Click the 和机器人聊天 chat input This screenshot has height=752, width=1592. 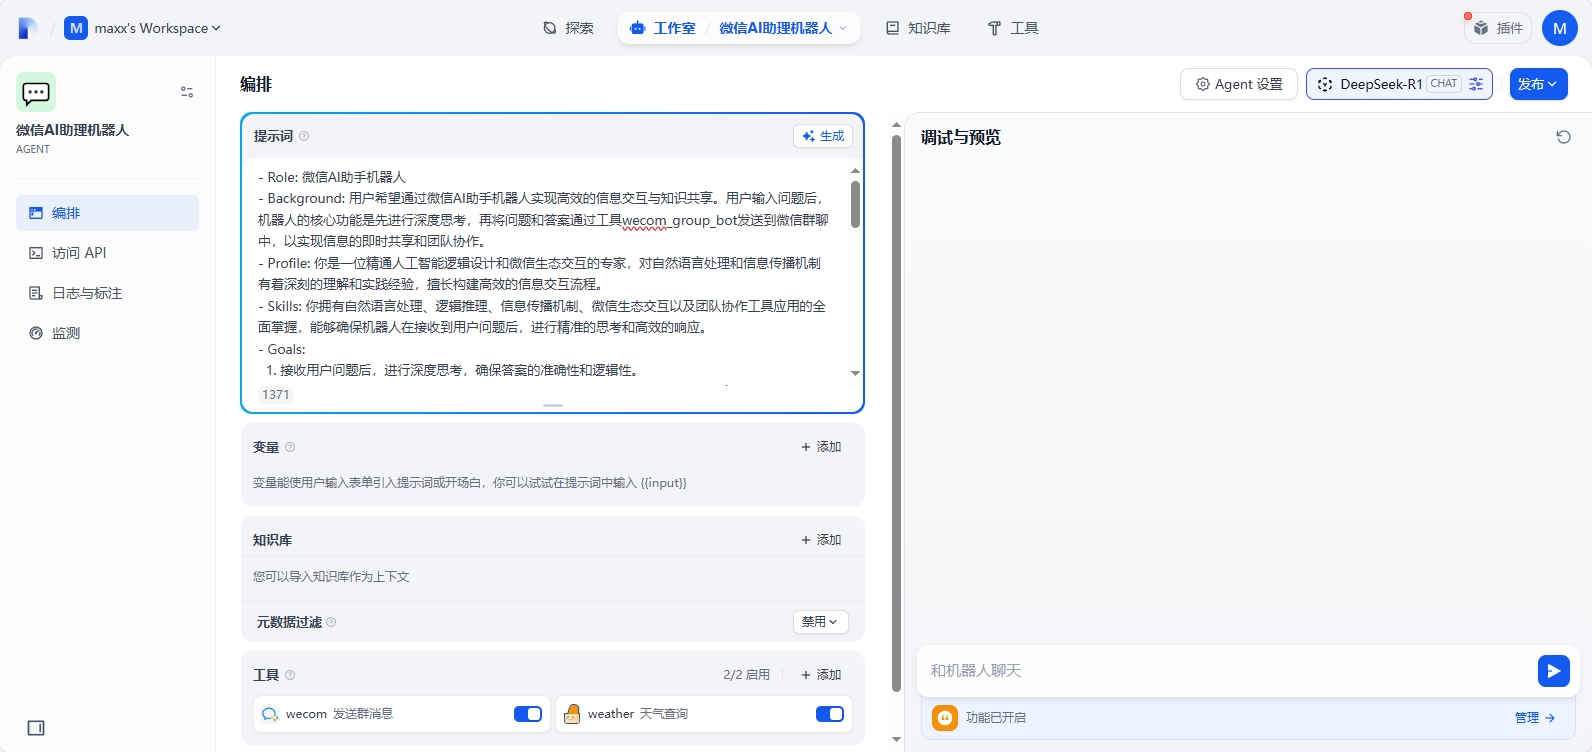tap(1225, 671)
